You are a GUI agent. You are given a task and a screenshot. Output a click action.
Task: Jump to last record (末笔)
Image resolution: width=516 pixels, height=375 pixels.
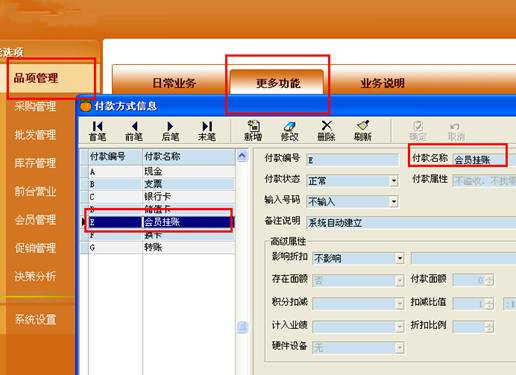pyautogui.click(x=207, y=131)
